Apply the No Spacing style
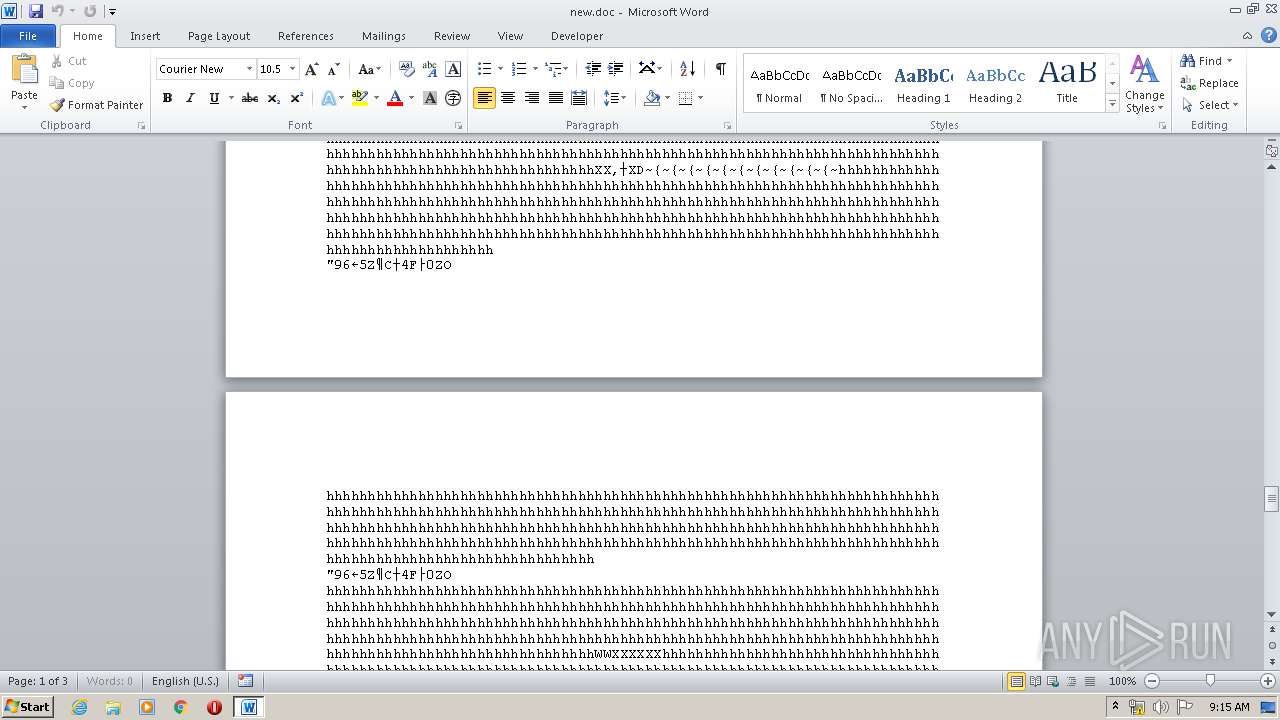 (851, 83)
